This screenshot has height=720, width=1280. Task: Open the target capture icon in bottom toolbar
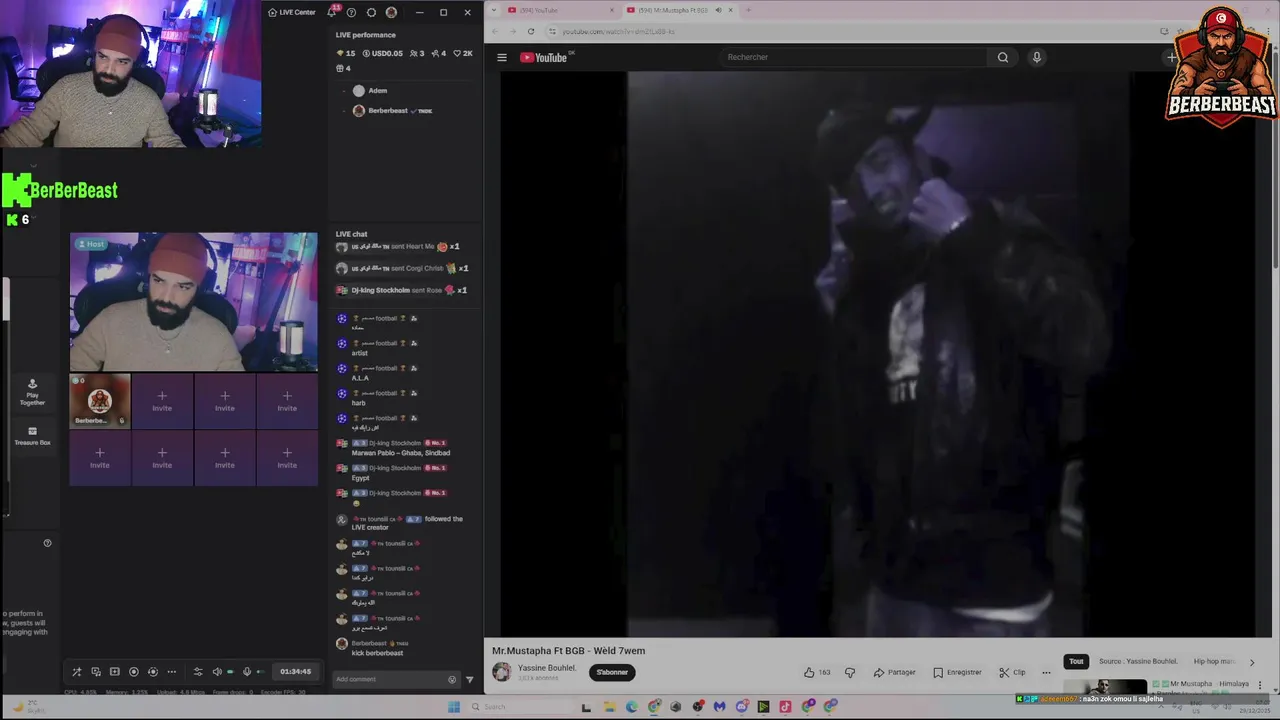(152, 672)
